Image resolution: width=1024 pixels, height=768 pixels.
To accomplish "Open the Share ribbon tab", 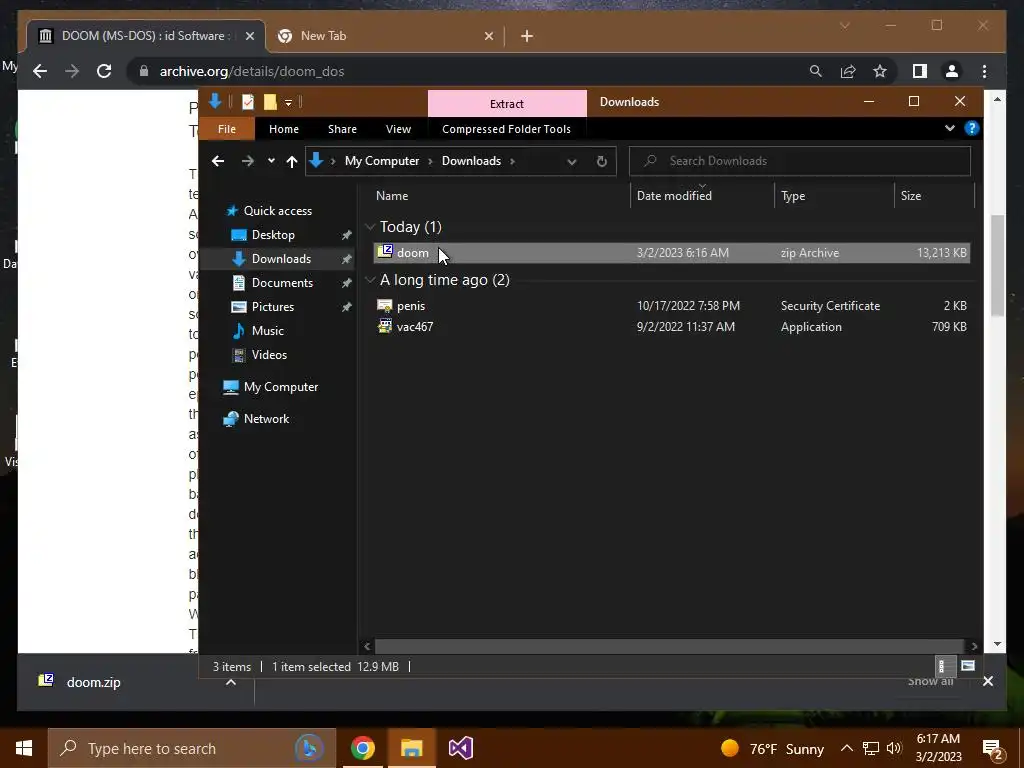I will 342,129.
